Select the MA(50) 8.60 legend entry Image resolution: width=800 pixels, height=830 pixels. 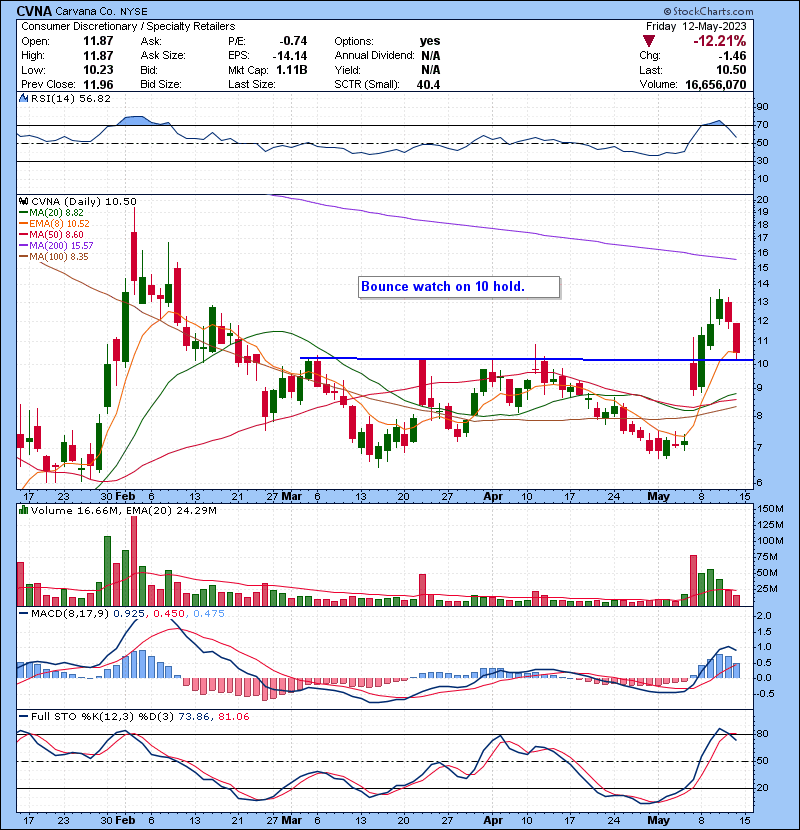click(51, 234)
